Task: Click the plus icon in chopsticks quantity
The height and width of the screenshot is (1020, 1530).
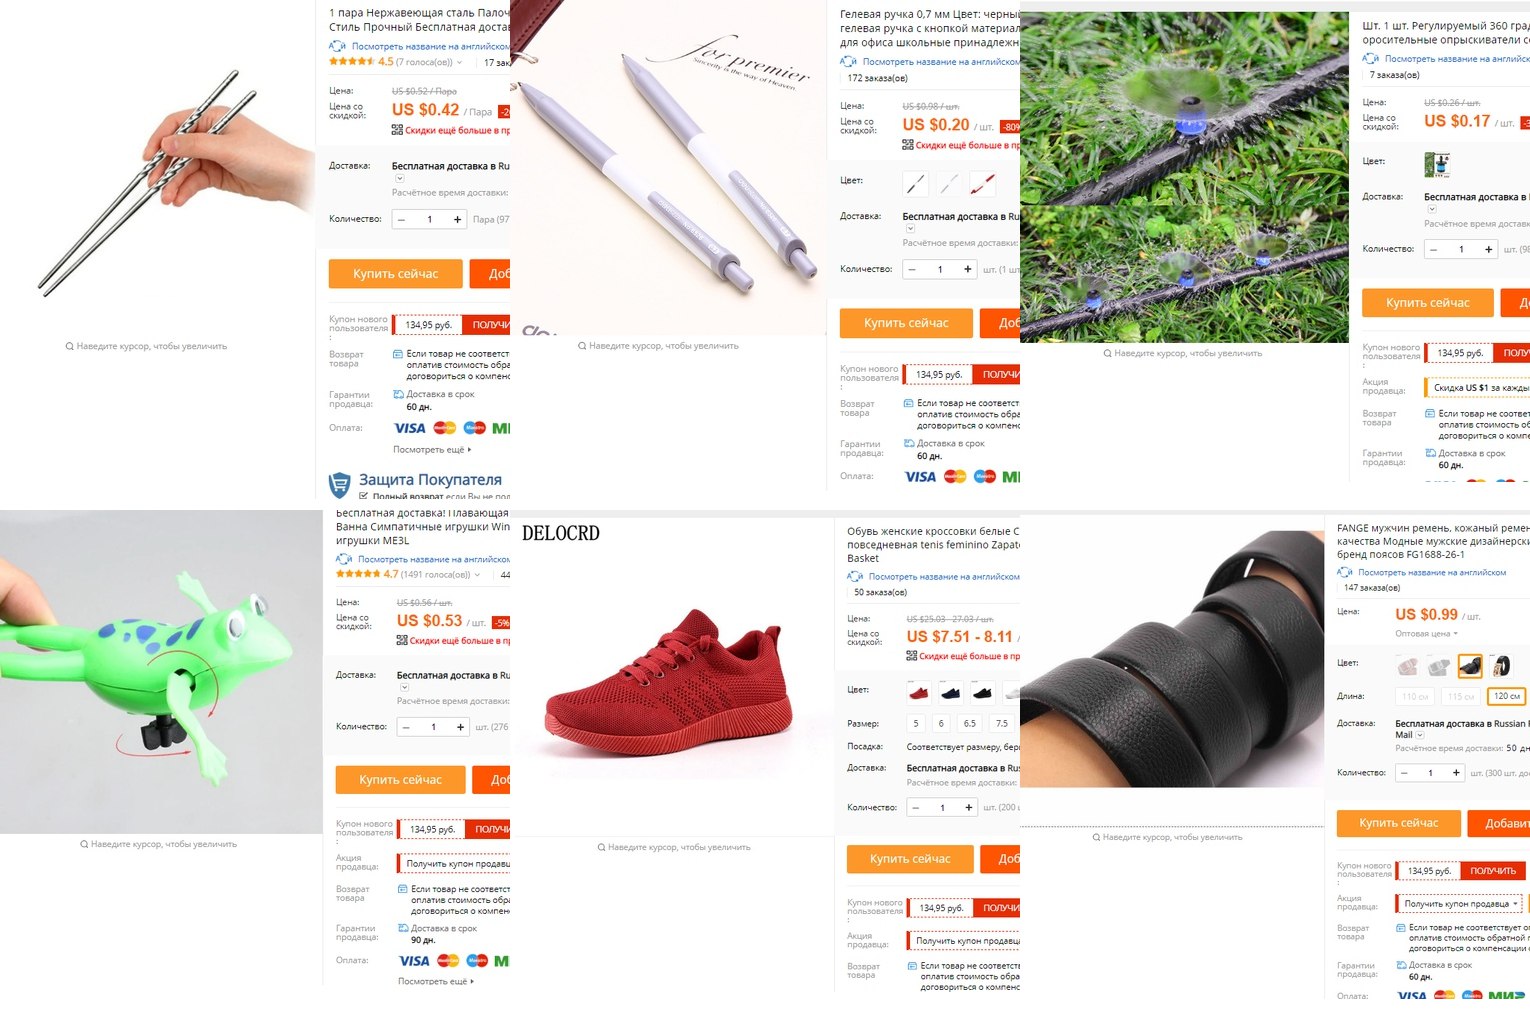Action: (457, 219)
